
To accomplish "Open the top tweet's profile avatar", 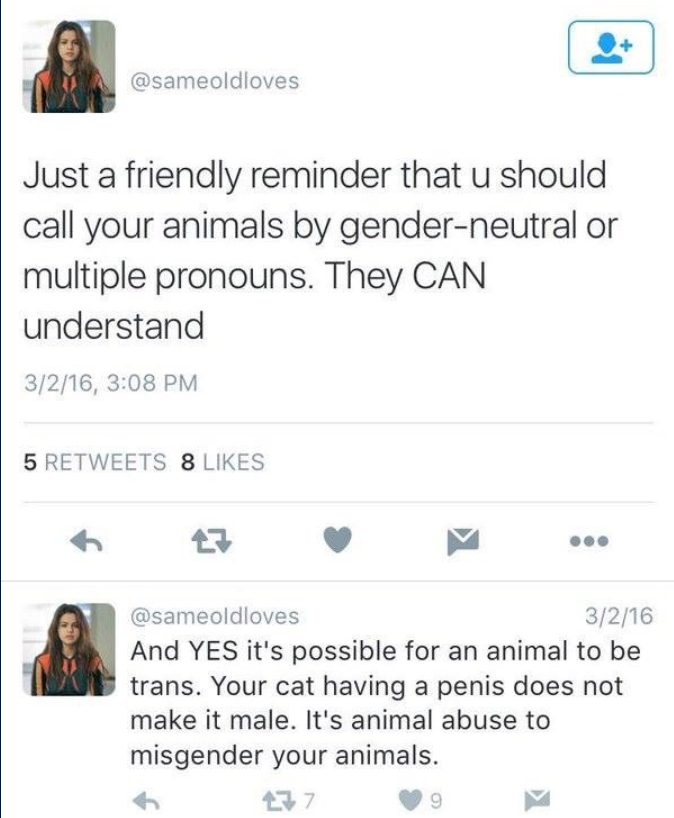I will (71, 66).
